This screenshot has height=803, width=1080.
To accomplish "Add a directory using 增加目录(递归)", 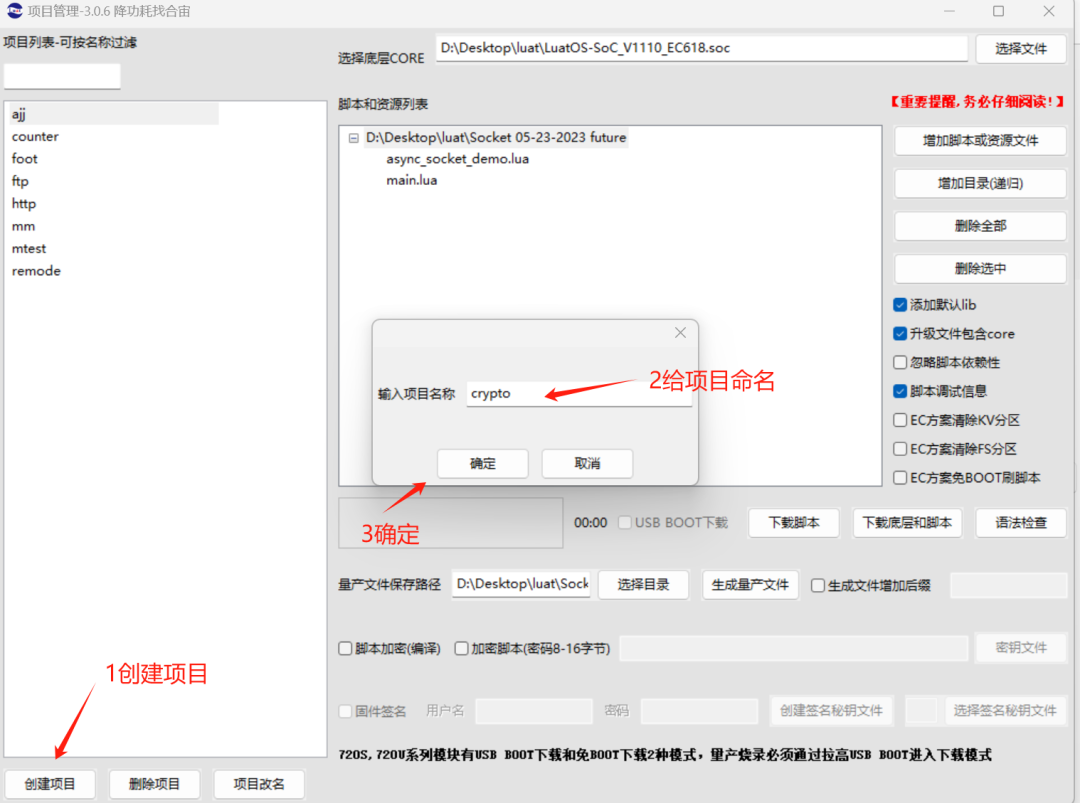I will pyautogui.click(x=979, y=183).
